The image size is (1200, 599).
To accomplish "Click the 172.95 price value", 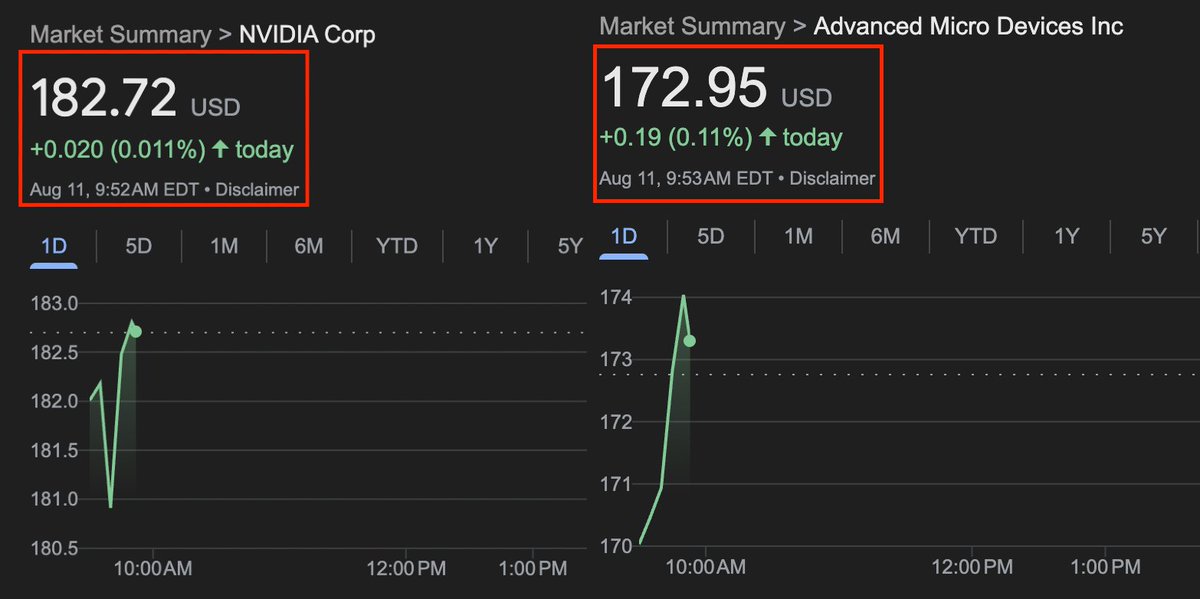I will [x=684, y=87].
